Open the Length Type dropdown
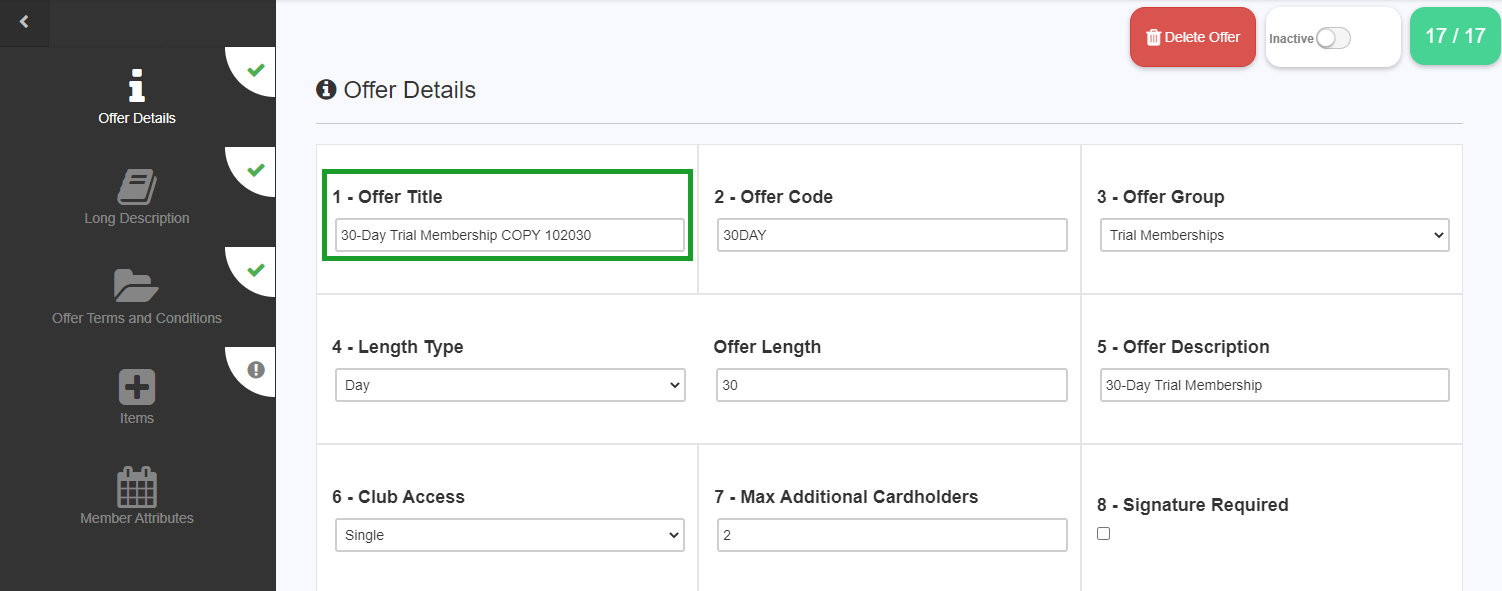This screenshot has width=1502, height=591. 510,385
